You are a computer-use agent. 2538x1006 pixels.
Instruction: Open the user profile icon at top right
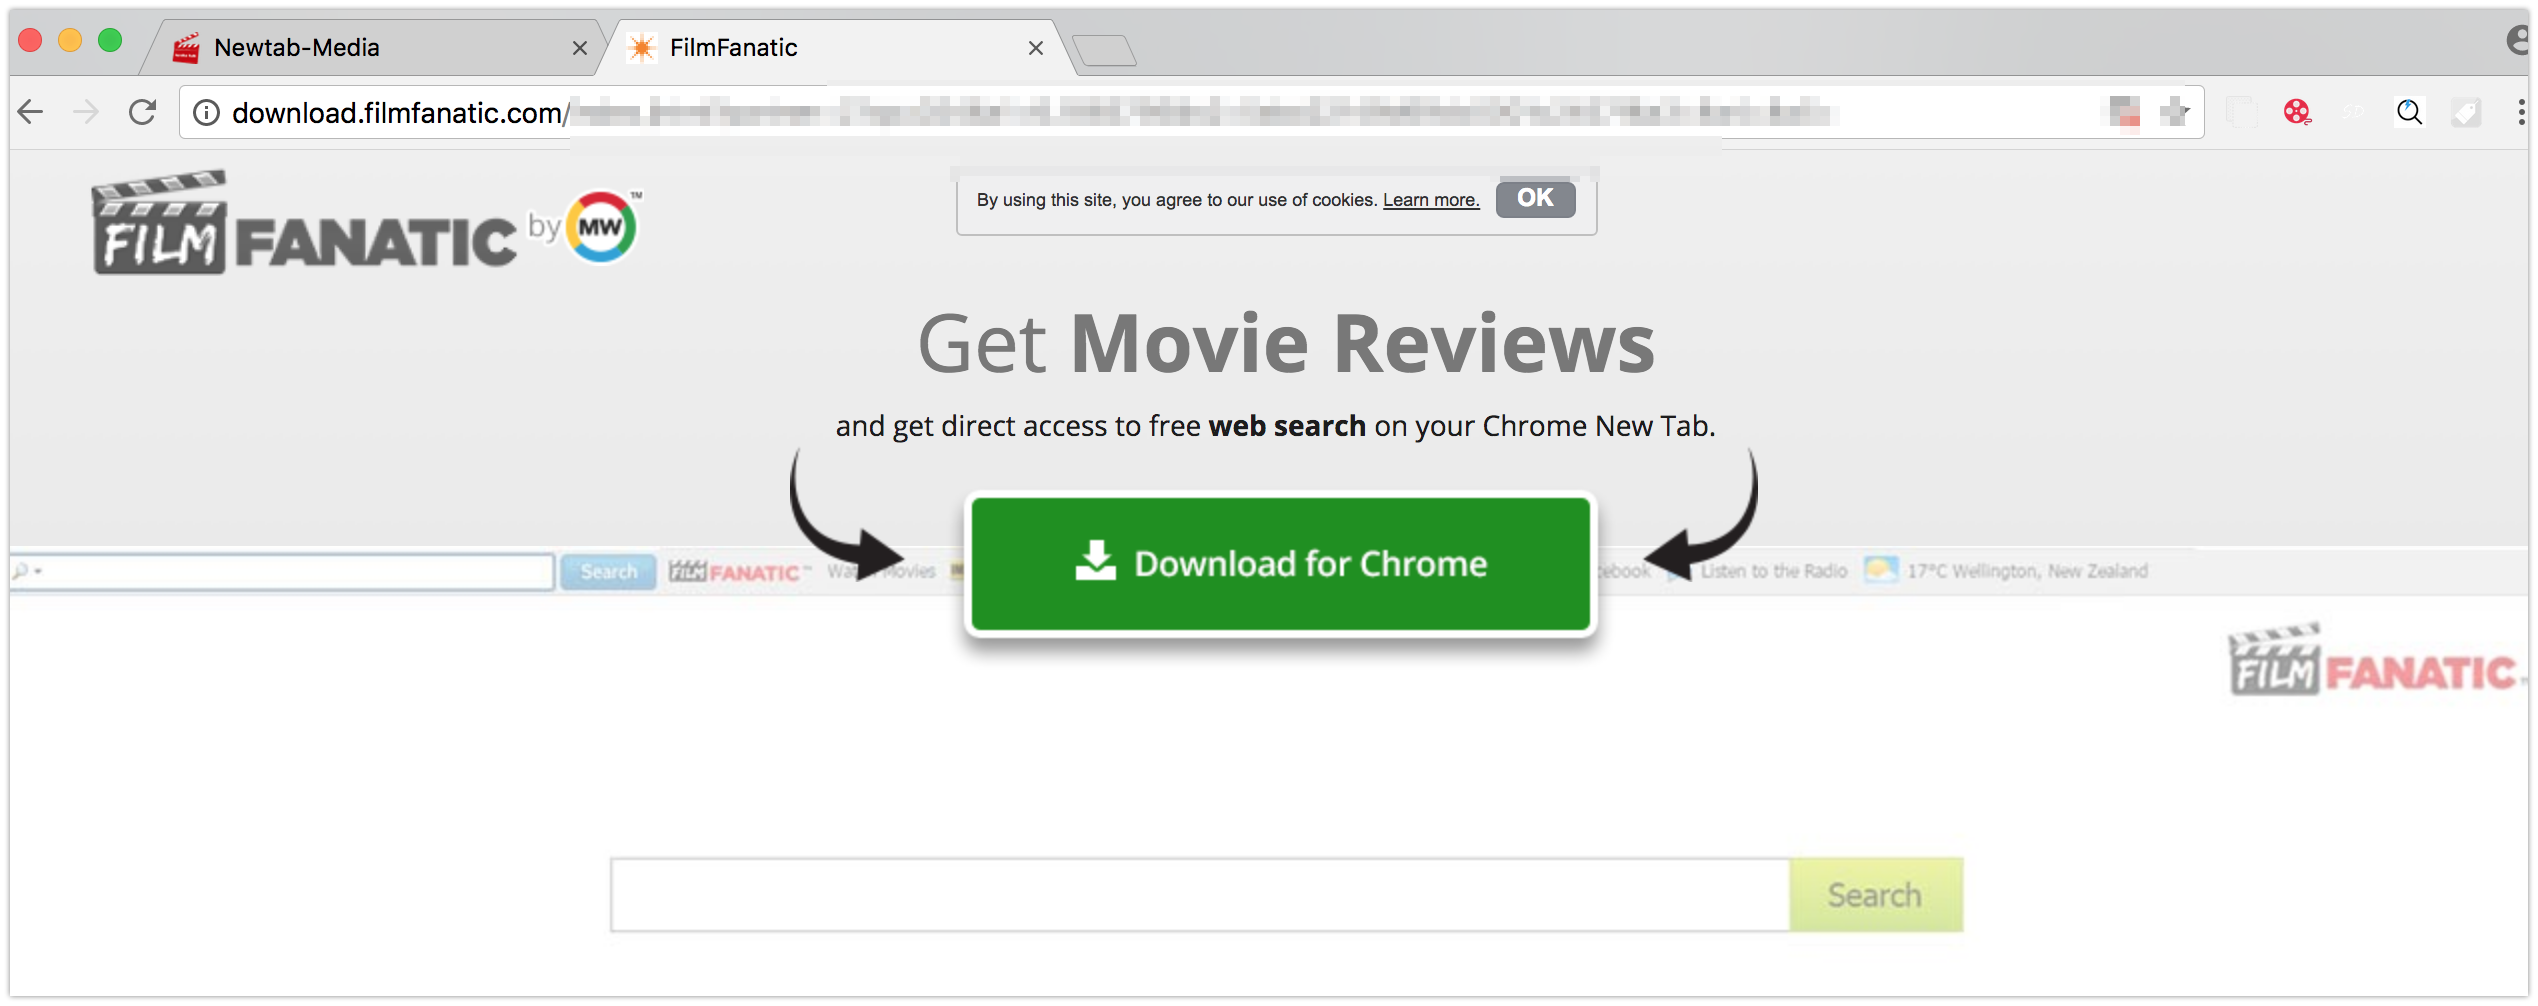point(2520,40)
